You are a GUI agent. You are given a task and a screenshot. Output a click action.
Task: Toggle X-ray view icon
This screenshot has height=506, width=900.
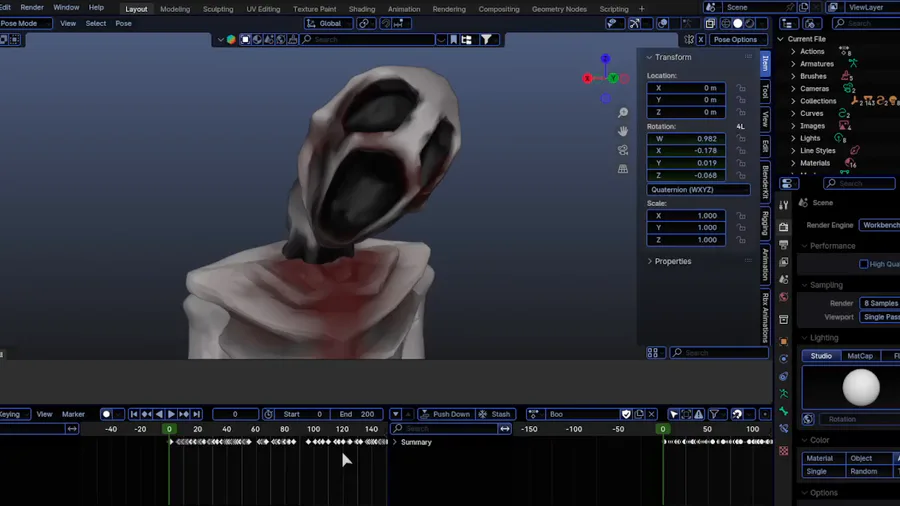[710, 24]
